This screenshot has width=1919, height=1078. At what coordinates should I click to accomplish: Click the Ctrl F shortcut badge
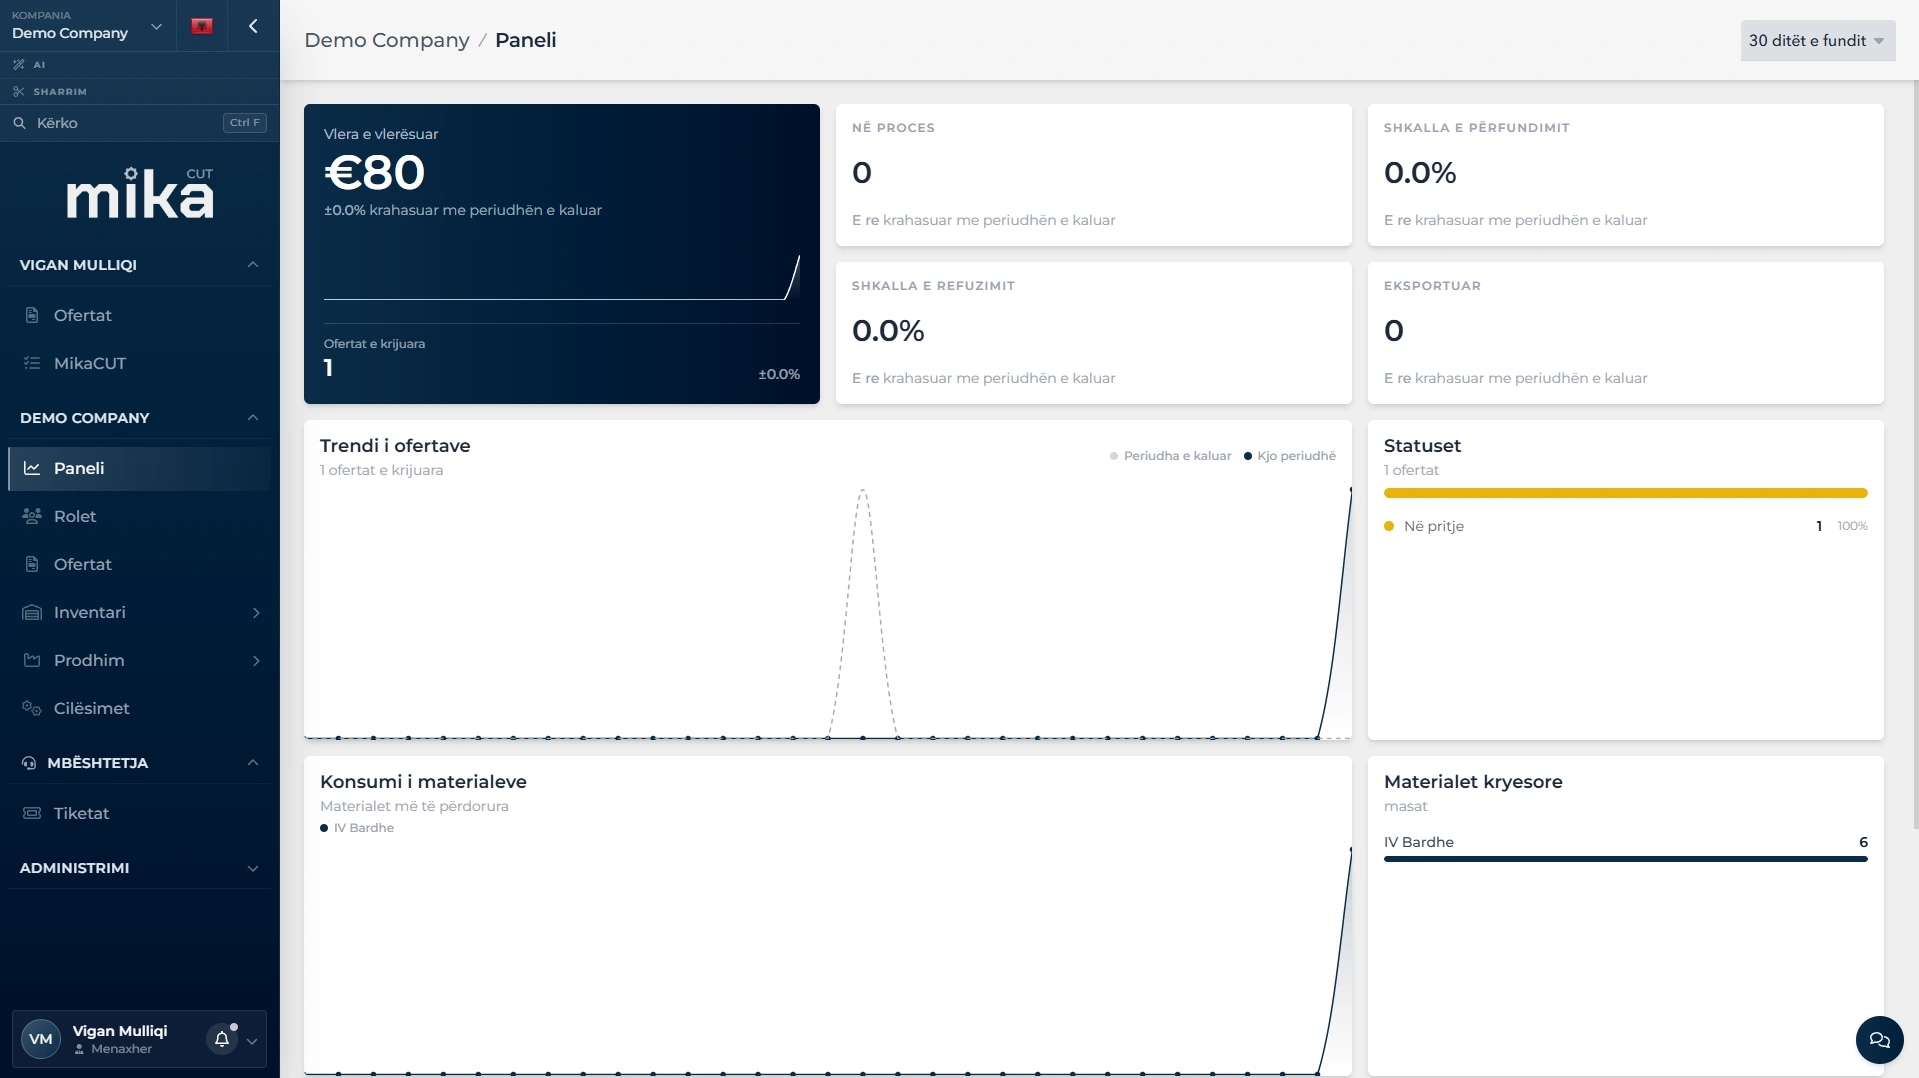pos(244,123)
